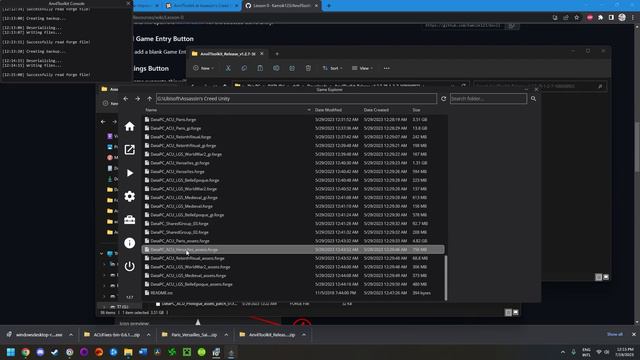Expand windowsdesktop exe download options

[x=71, y=335]
